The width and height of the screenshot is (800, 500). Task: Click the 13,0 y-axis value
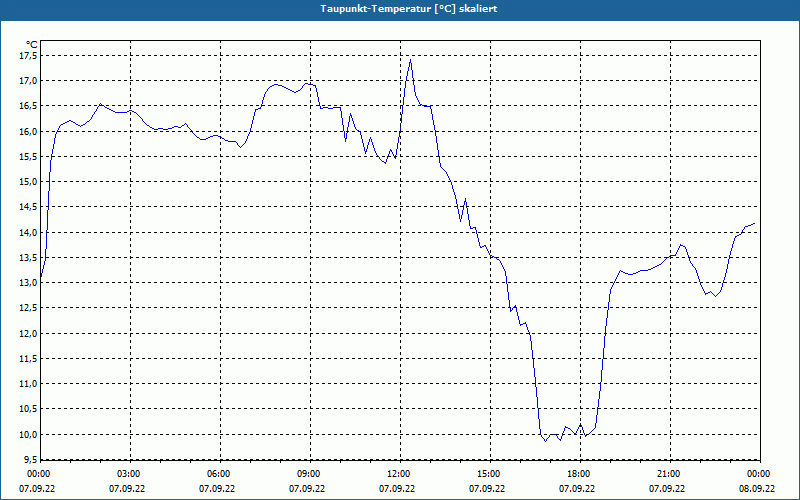point(29,283)
